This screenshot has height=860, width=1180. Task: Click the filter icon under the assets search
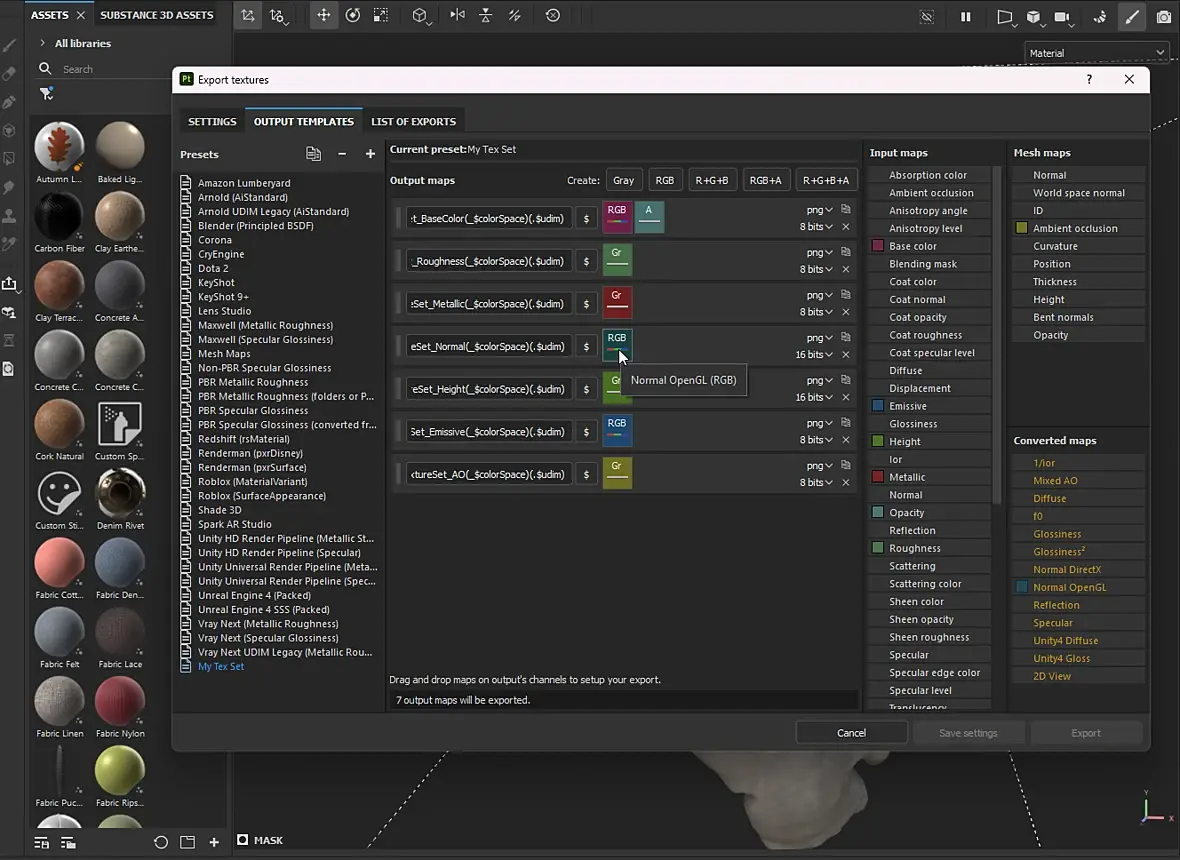[x=46, y=93]
